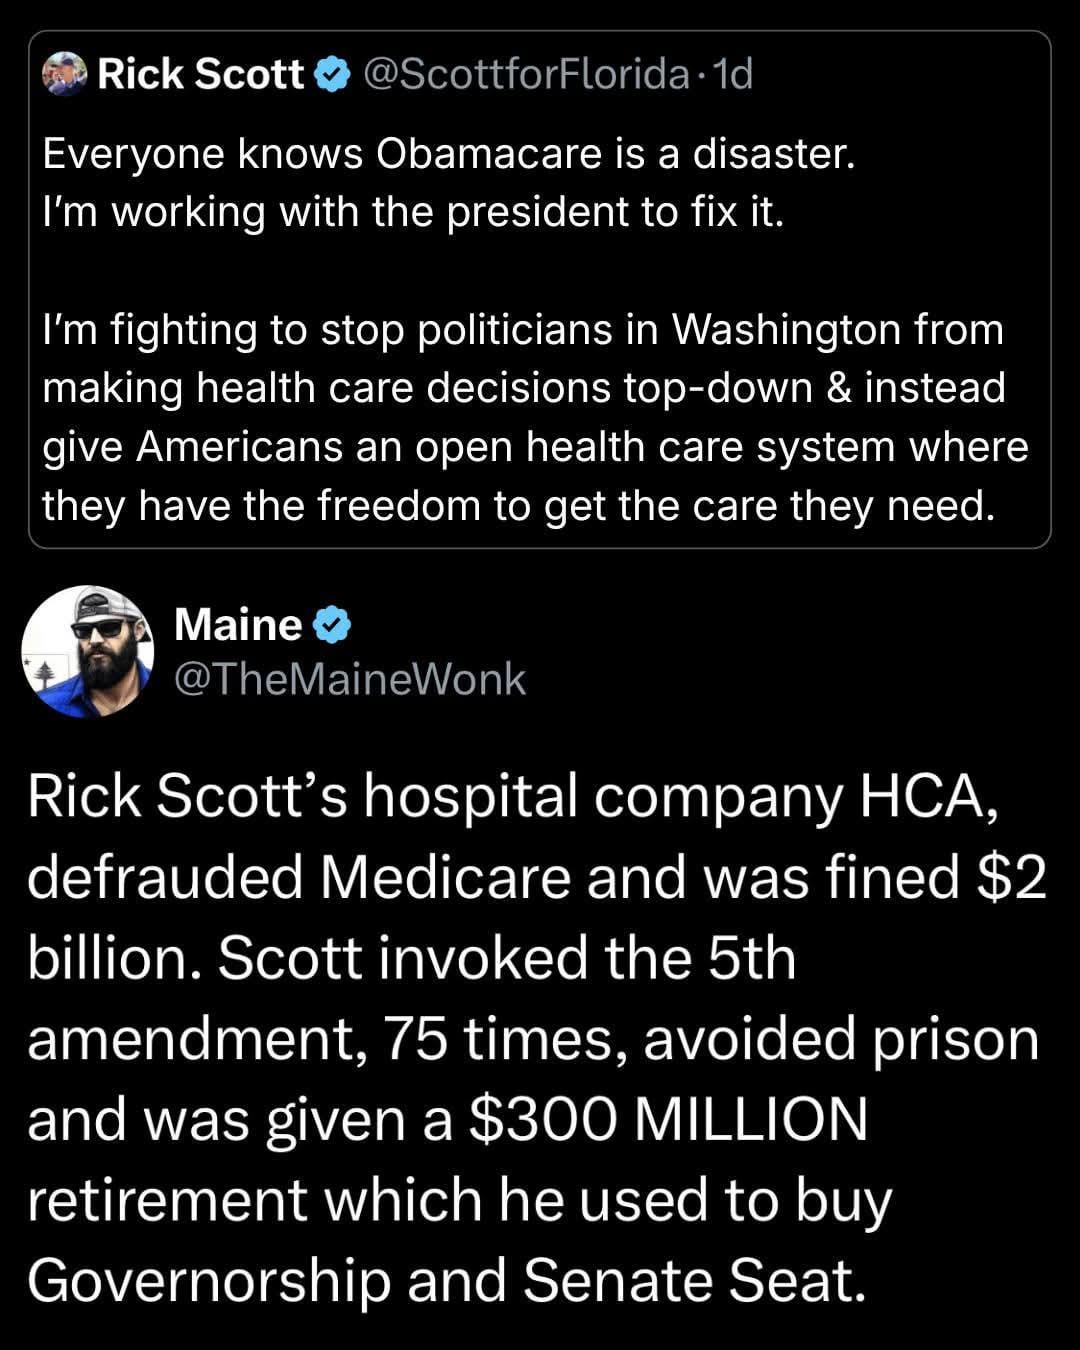Select the line 'Everyone knows Obamacare is a disaster.'
1080x1350 pixels.
[449, 154]
